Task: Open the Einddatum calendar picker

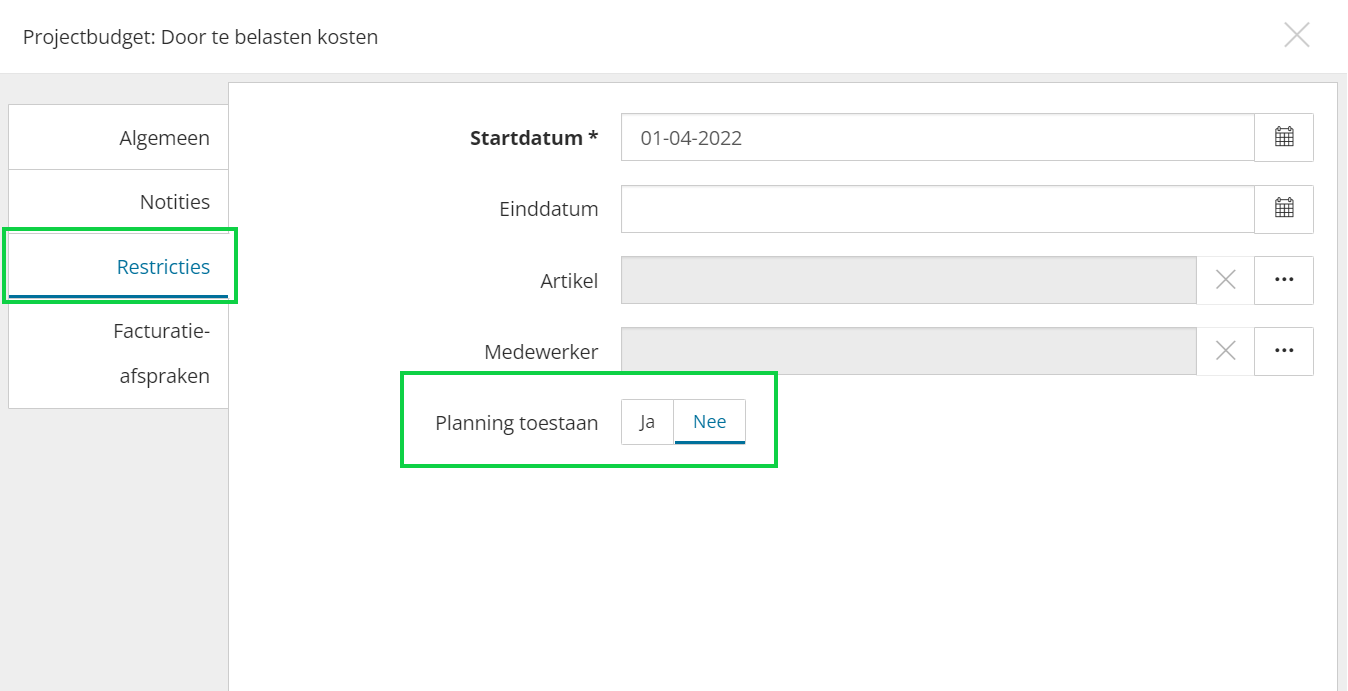Action: 1284,208
